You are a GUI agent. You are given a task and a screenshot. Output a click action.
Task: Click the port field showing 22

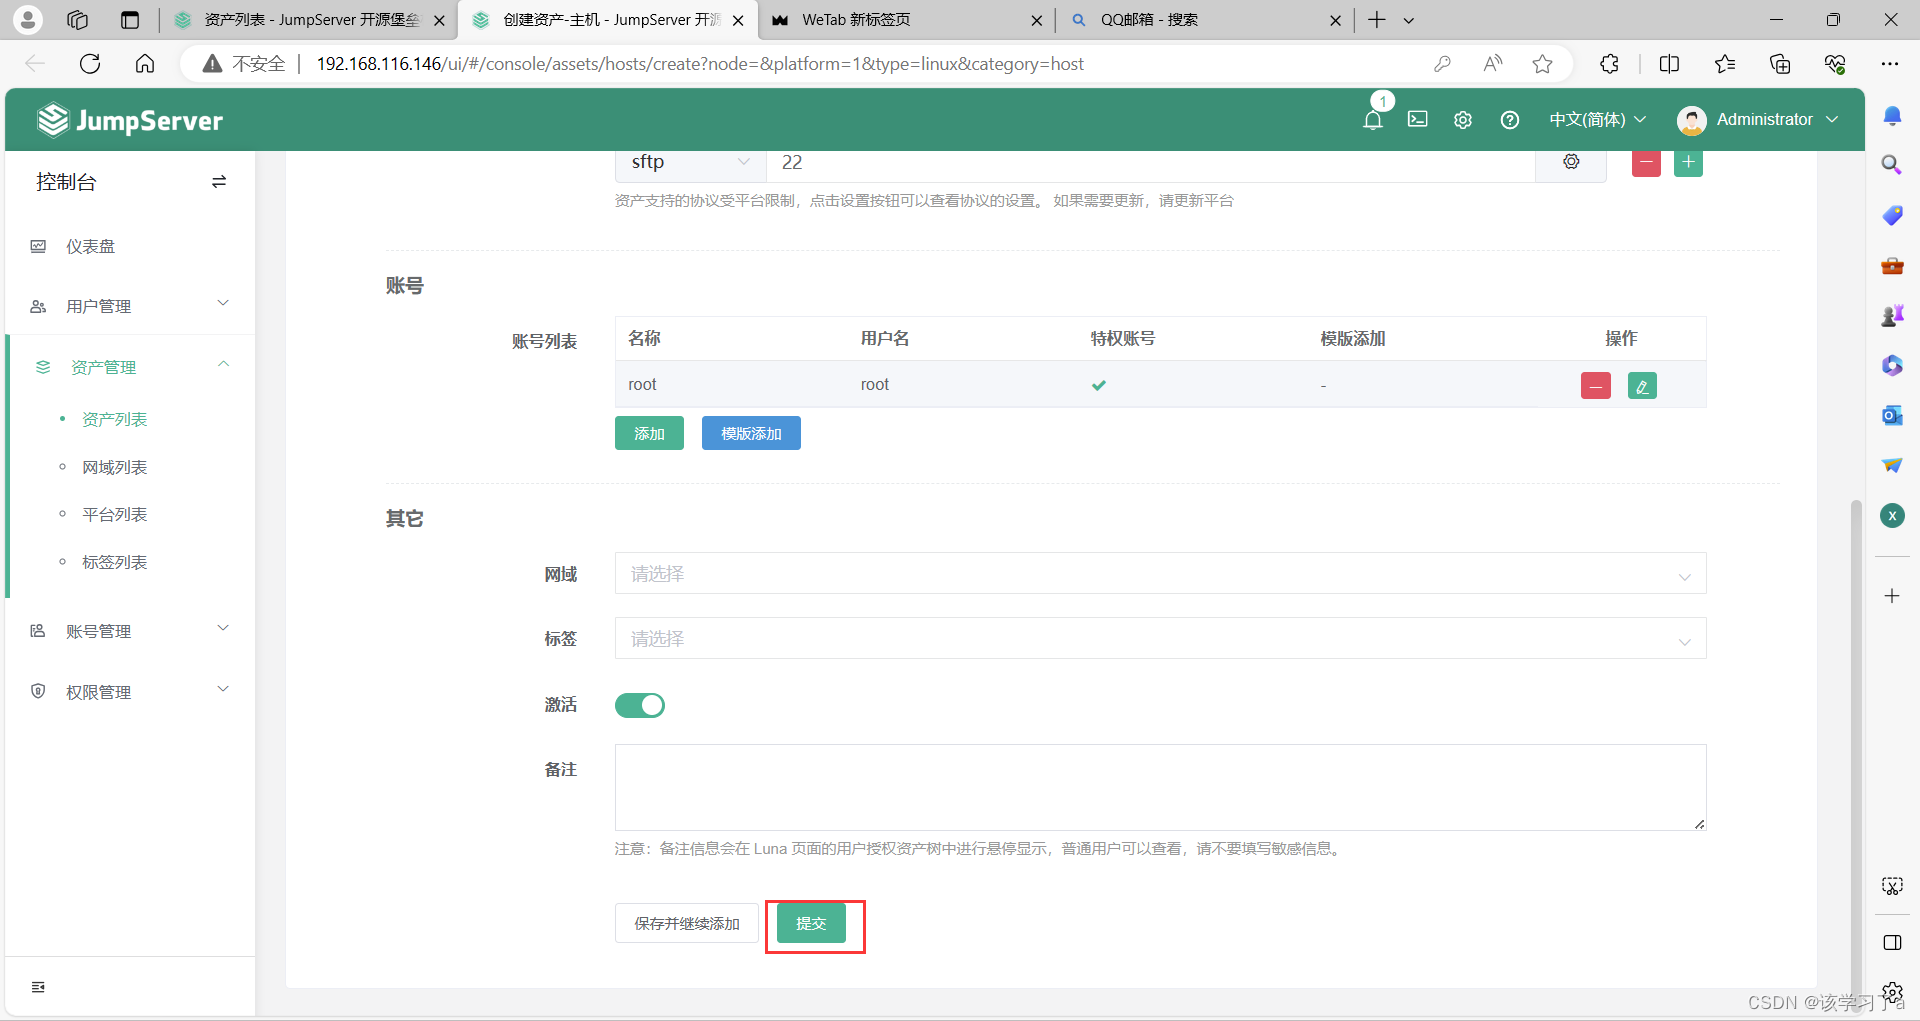(x=1150, y=162)
